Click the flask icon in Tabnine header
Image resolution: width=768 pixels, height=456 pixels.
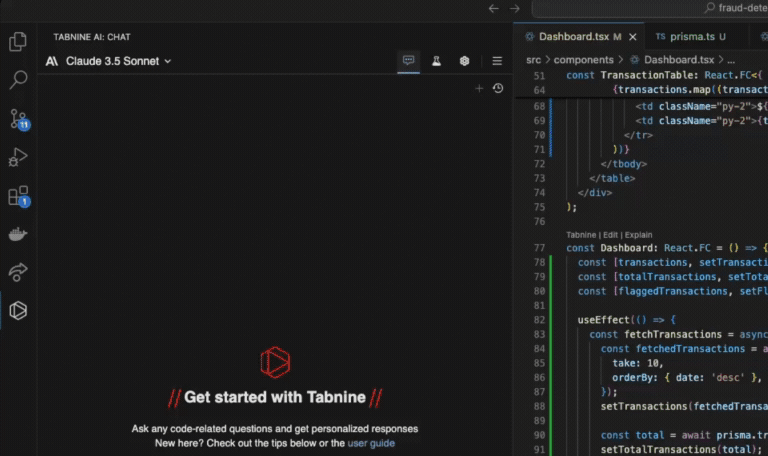[437, 61]
